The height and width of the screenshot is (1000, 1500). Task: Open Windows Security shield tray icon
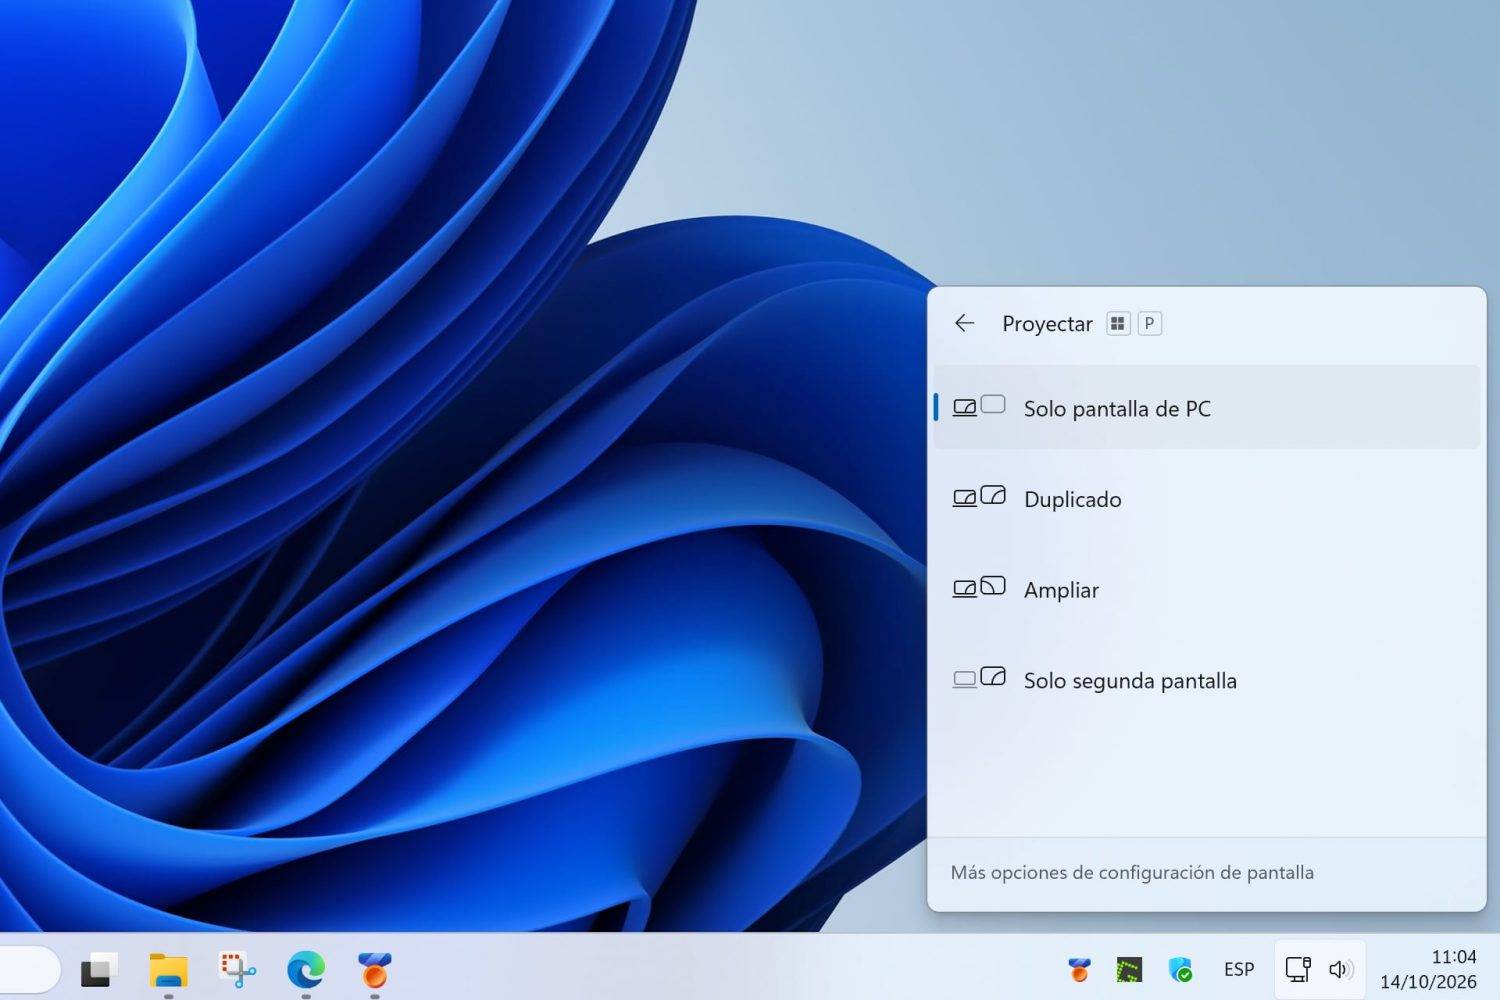1180,969
